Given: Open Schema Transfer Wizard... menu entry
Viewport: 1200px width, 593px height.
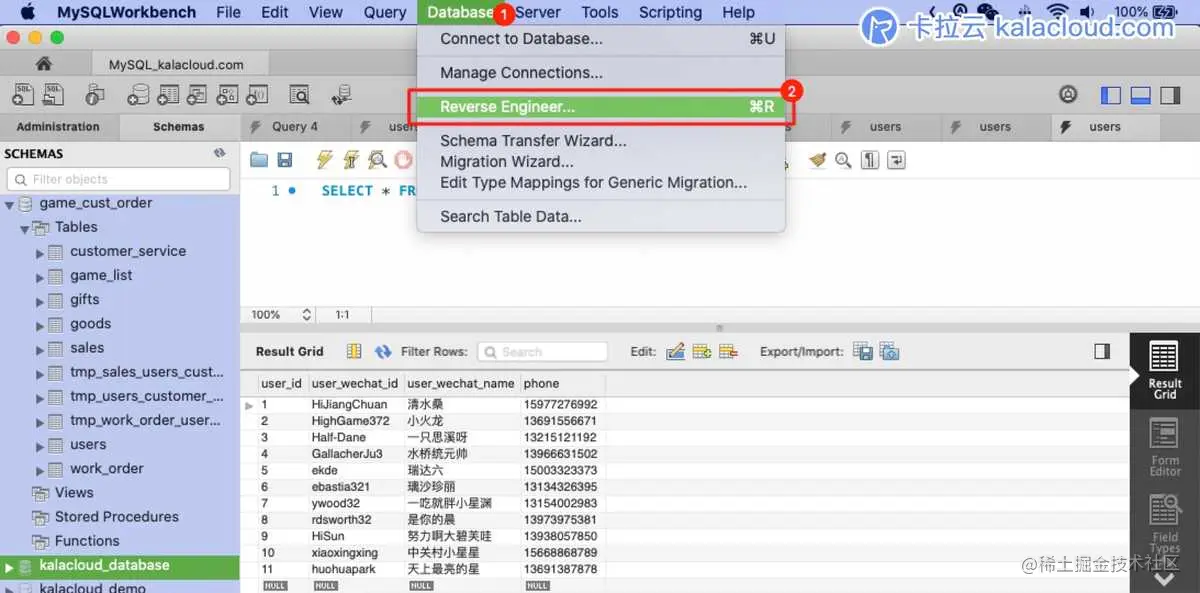Looking at the screenshot, I should [601, 141].
